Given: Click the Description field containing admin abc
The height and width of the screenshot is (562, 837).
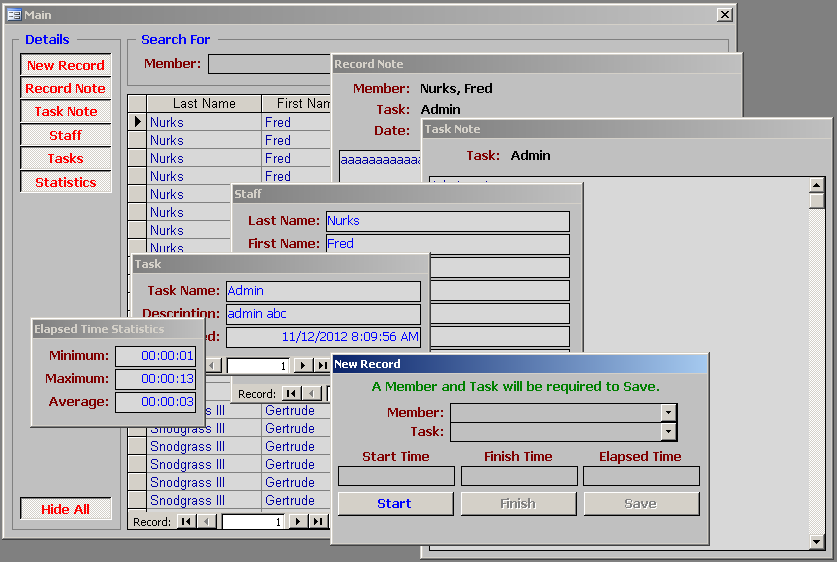Looking at the screenshot, I should (x=323, y=314).
